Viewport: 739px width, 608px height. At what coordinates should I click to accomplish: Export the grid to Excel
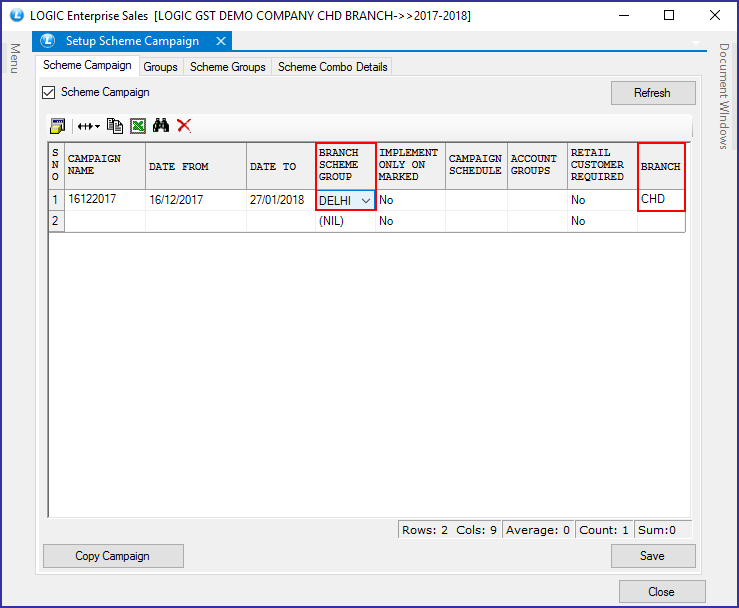pos(137,126)
